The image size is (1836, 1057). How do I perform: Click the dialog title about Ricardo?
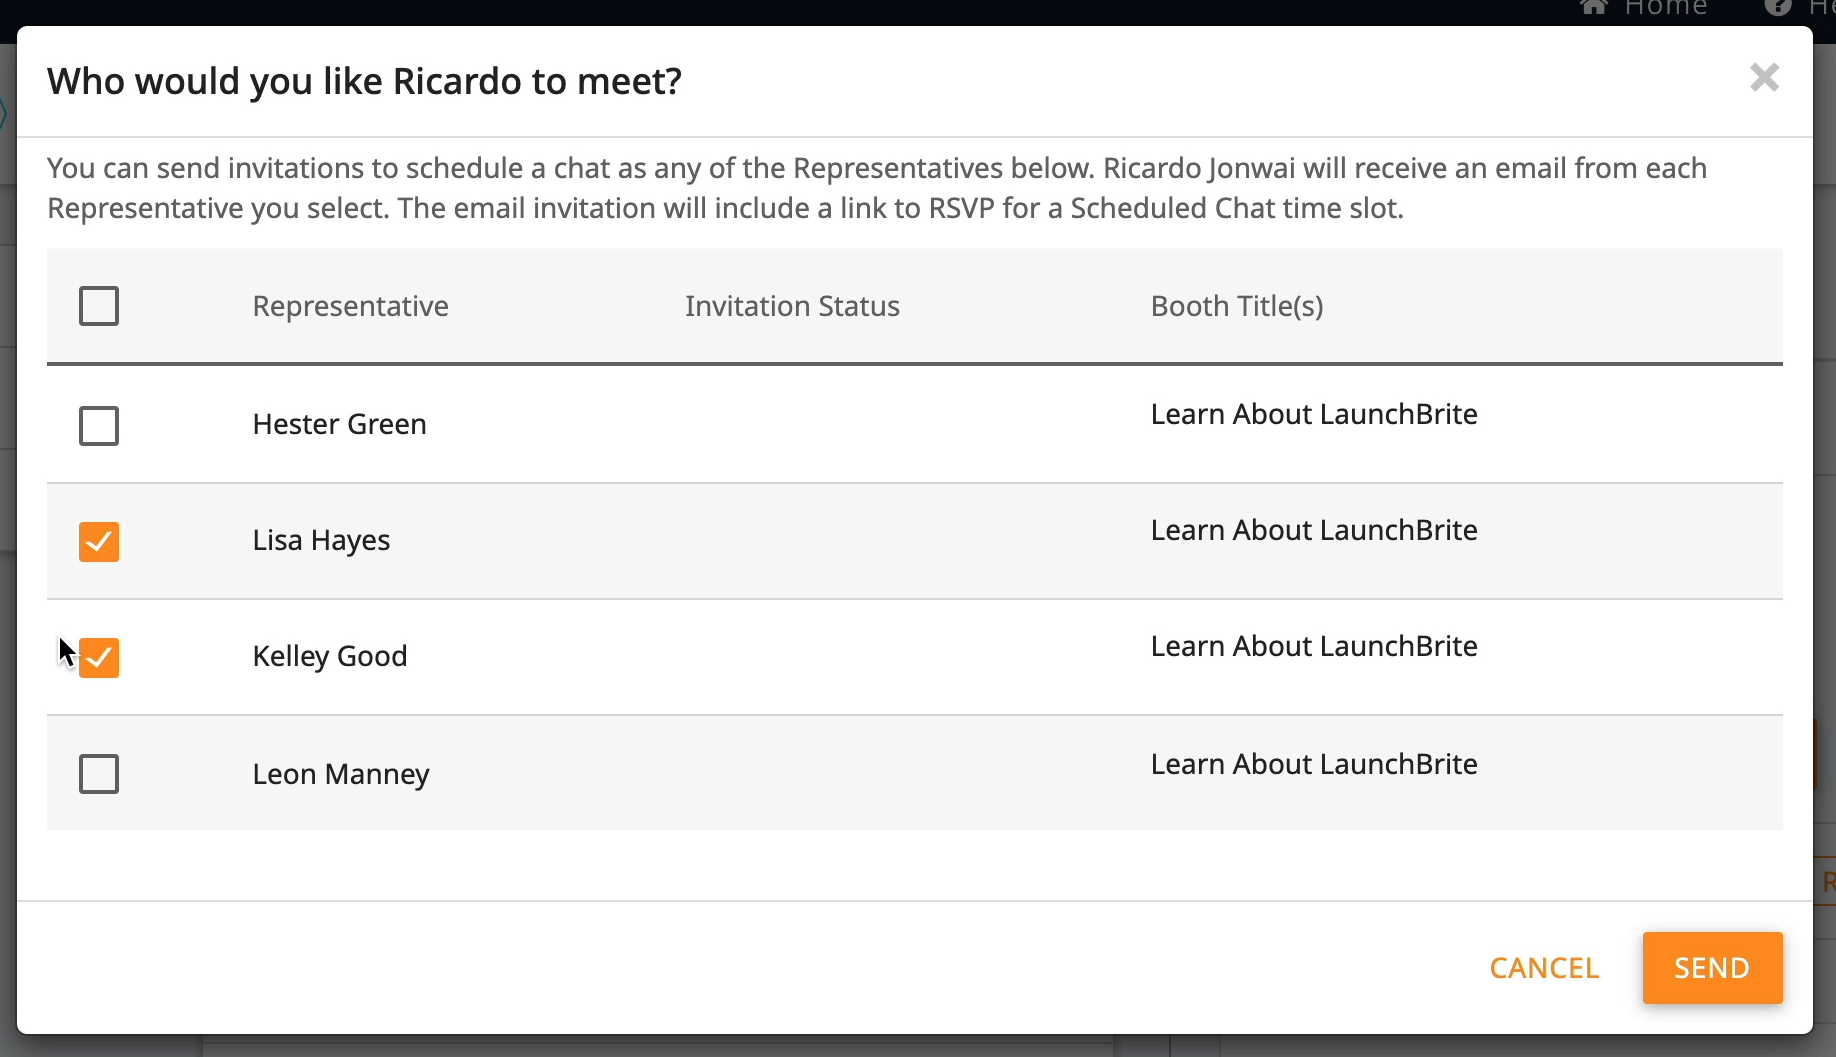364,81
